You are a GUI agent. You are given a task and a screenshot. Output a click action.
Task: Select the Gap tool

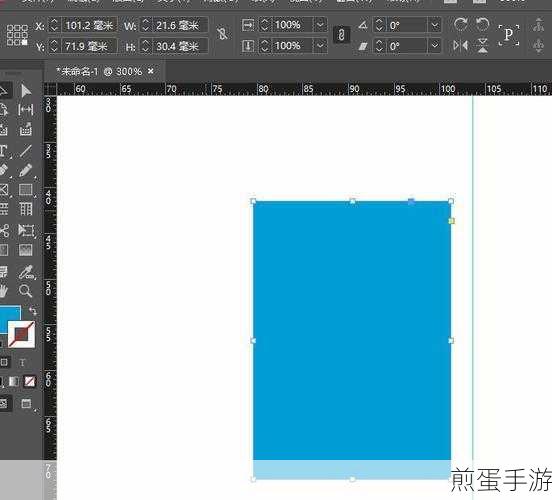click(26, 110)
